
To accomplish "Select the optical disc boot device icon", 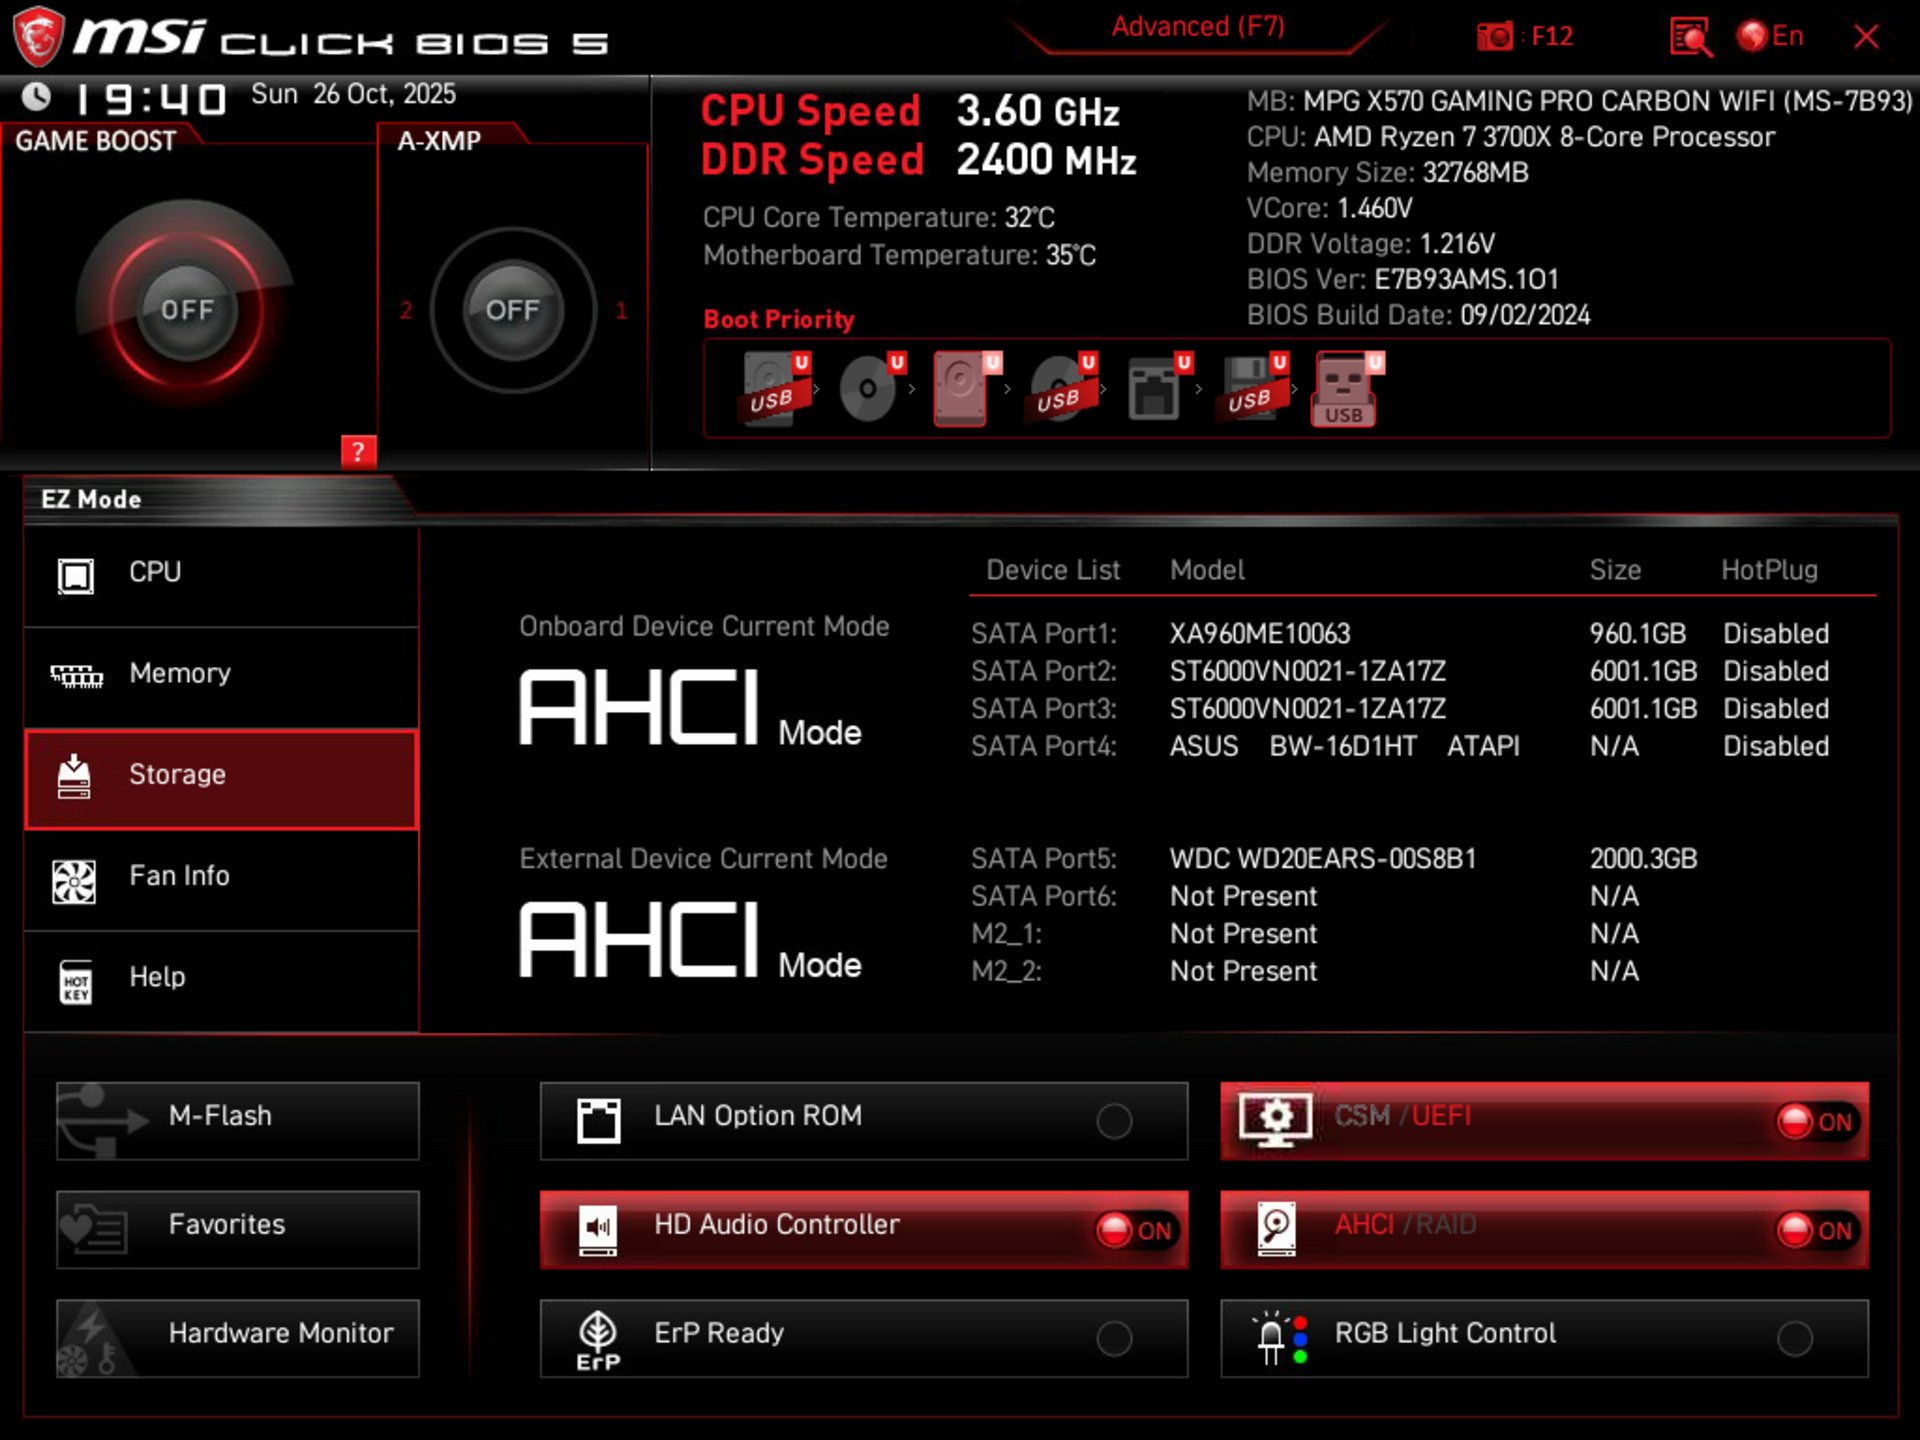I will pyautogui.click(x=868, y=388).
